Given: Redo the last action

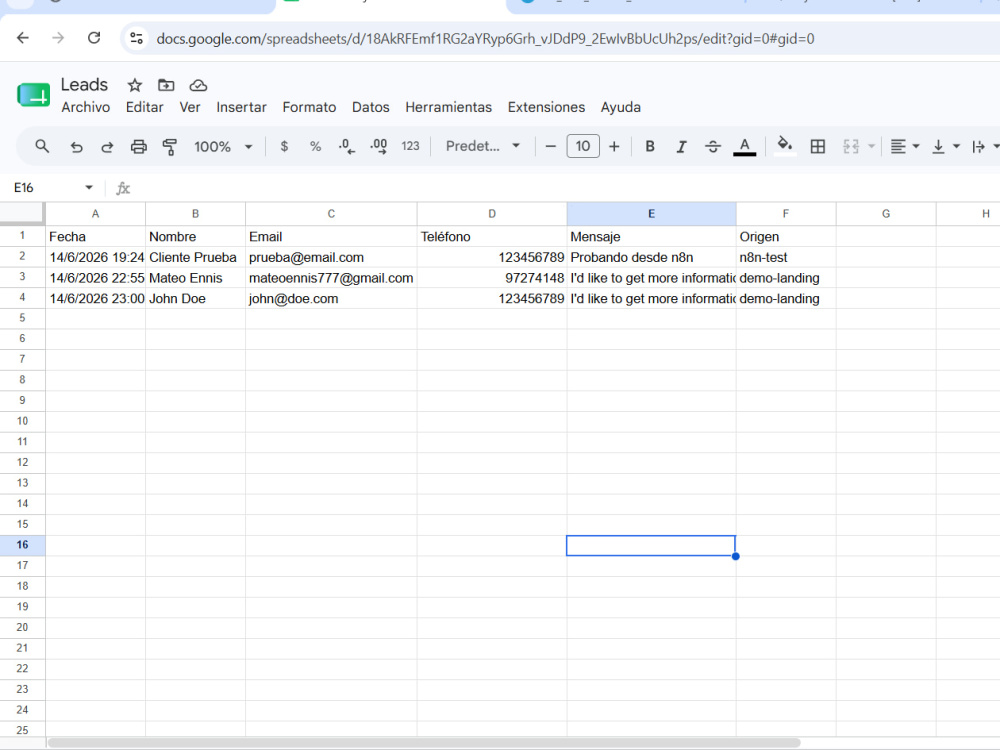Looking at the screenshot, I should click(x=107, y=147).
